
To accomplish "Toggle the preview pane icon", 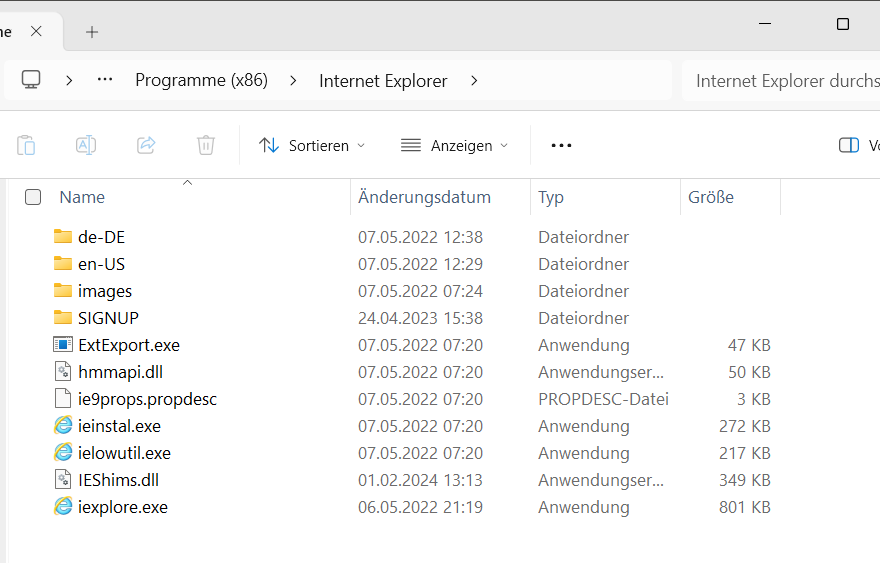I will 848,145.
